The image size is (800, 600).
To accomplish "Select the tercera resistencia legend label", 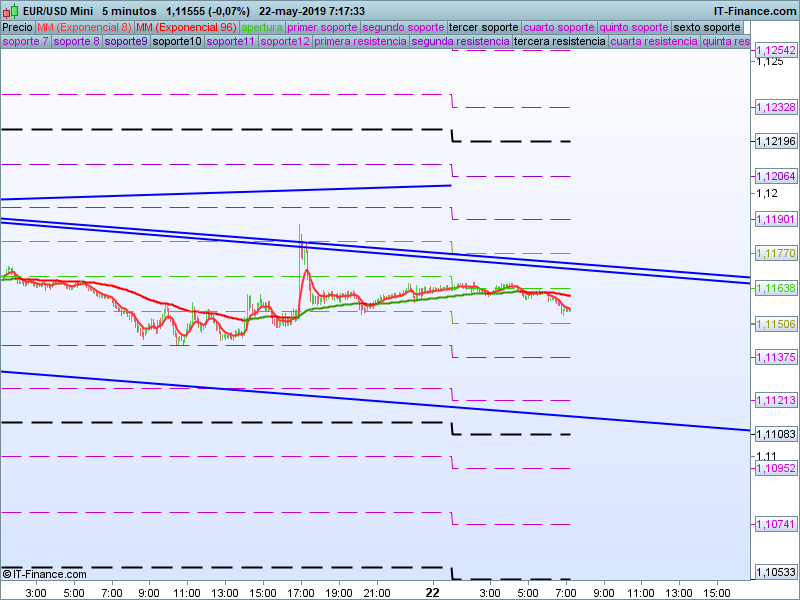I will (x=559, y=42).
